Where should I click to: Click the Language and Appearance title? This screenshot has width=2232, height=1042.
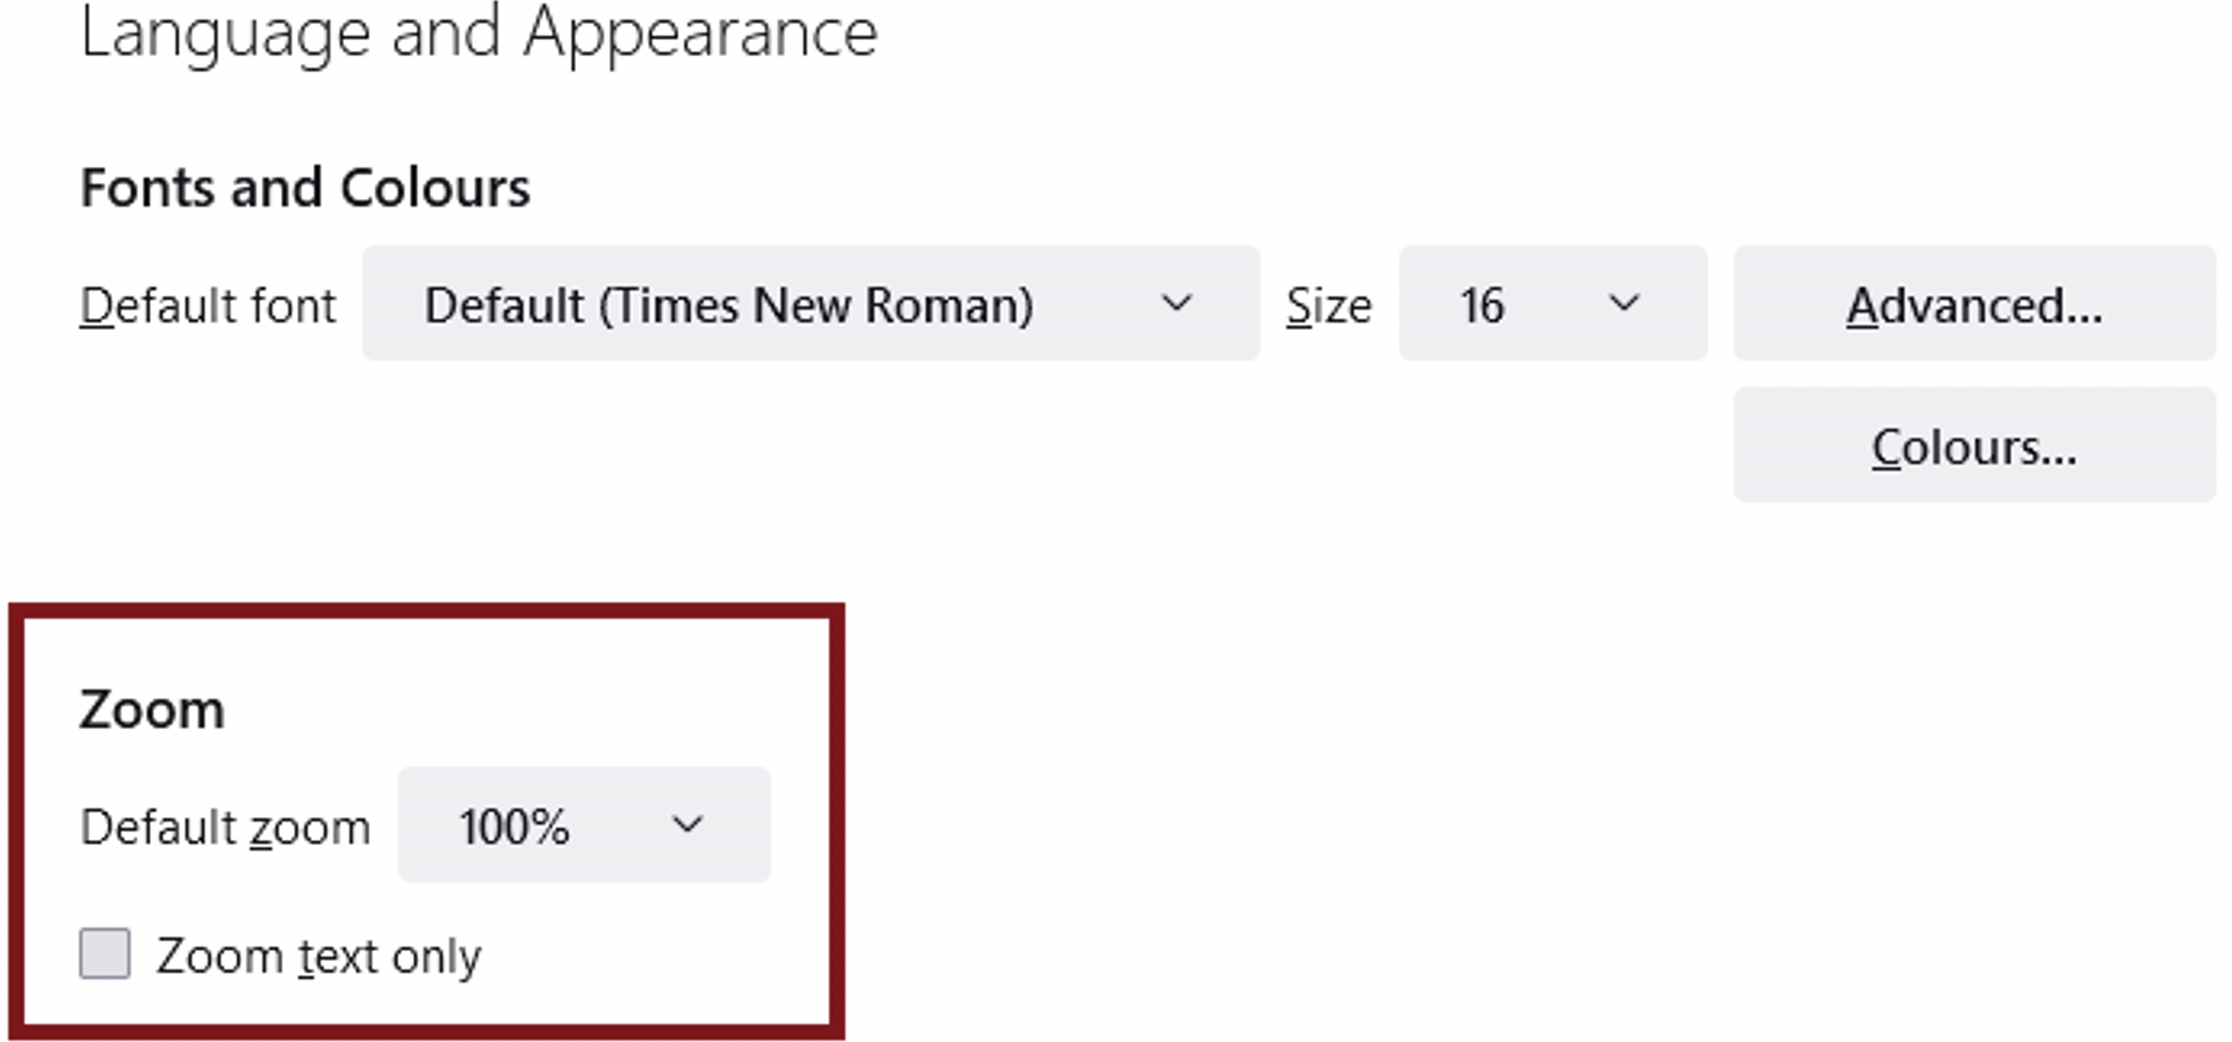pos(480,35)
